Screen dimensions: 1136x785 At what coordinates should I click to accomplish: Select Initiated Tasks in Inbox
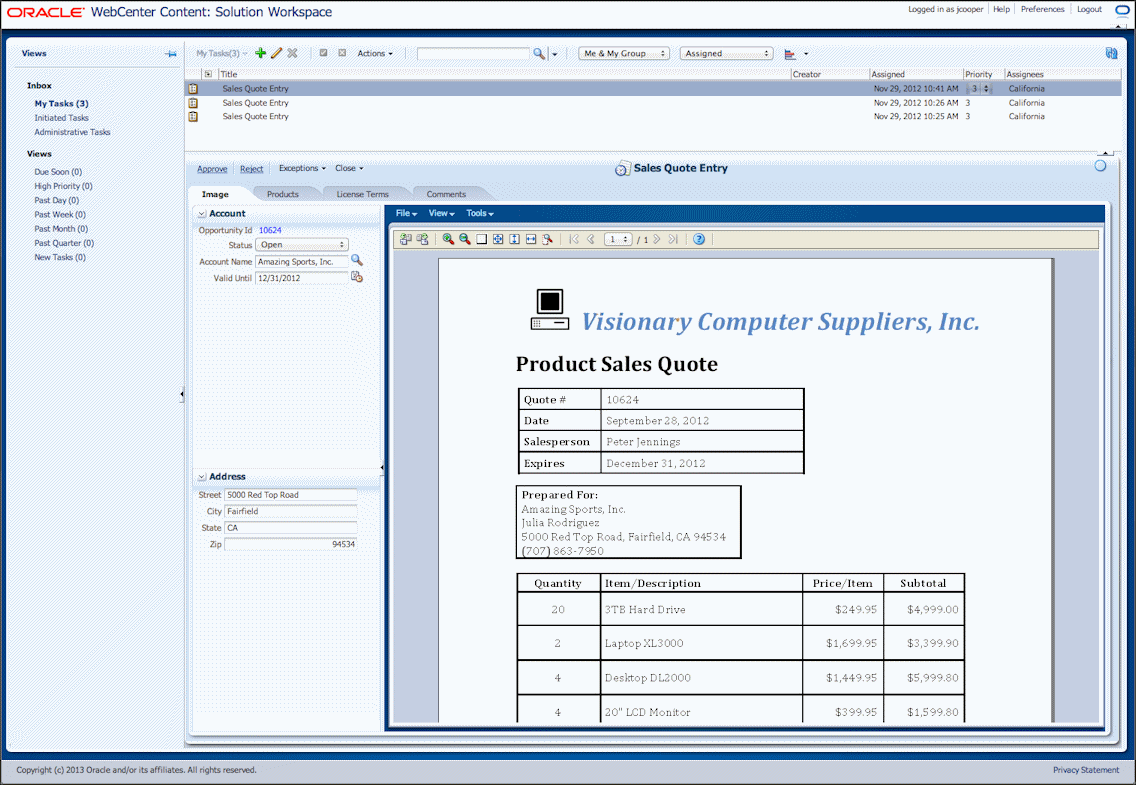pos(62,118)
